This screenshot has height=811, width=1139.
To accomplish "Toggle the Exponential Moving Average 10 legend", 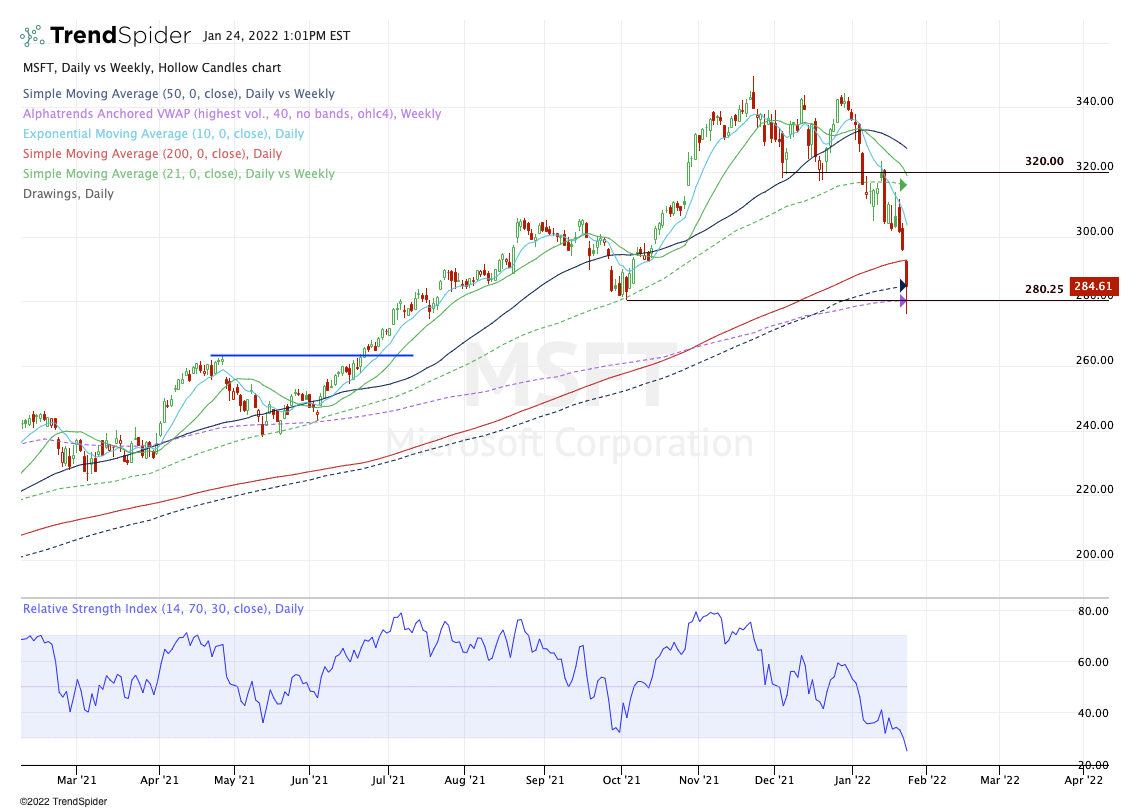I will point(163,134).
